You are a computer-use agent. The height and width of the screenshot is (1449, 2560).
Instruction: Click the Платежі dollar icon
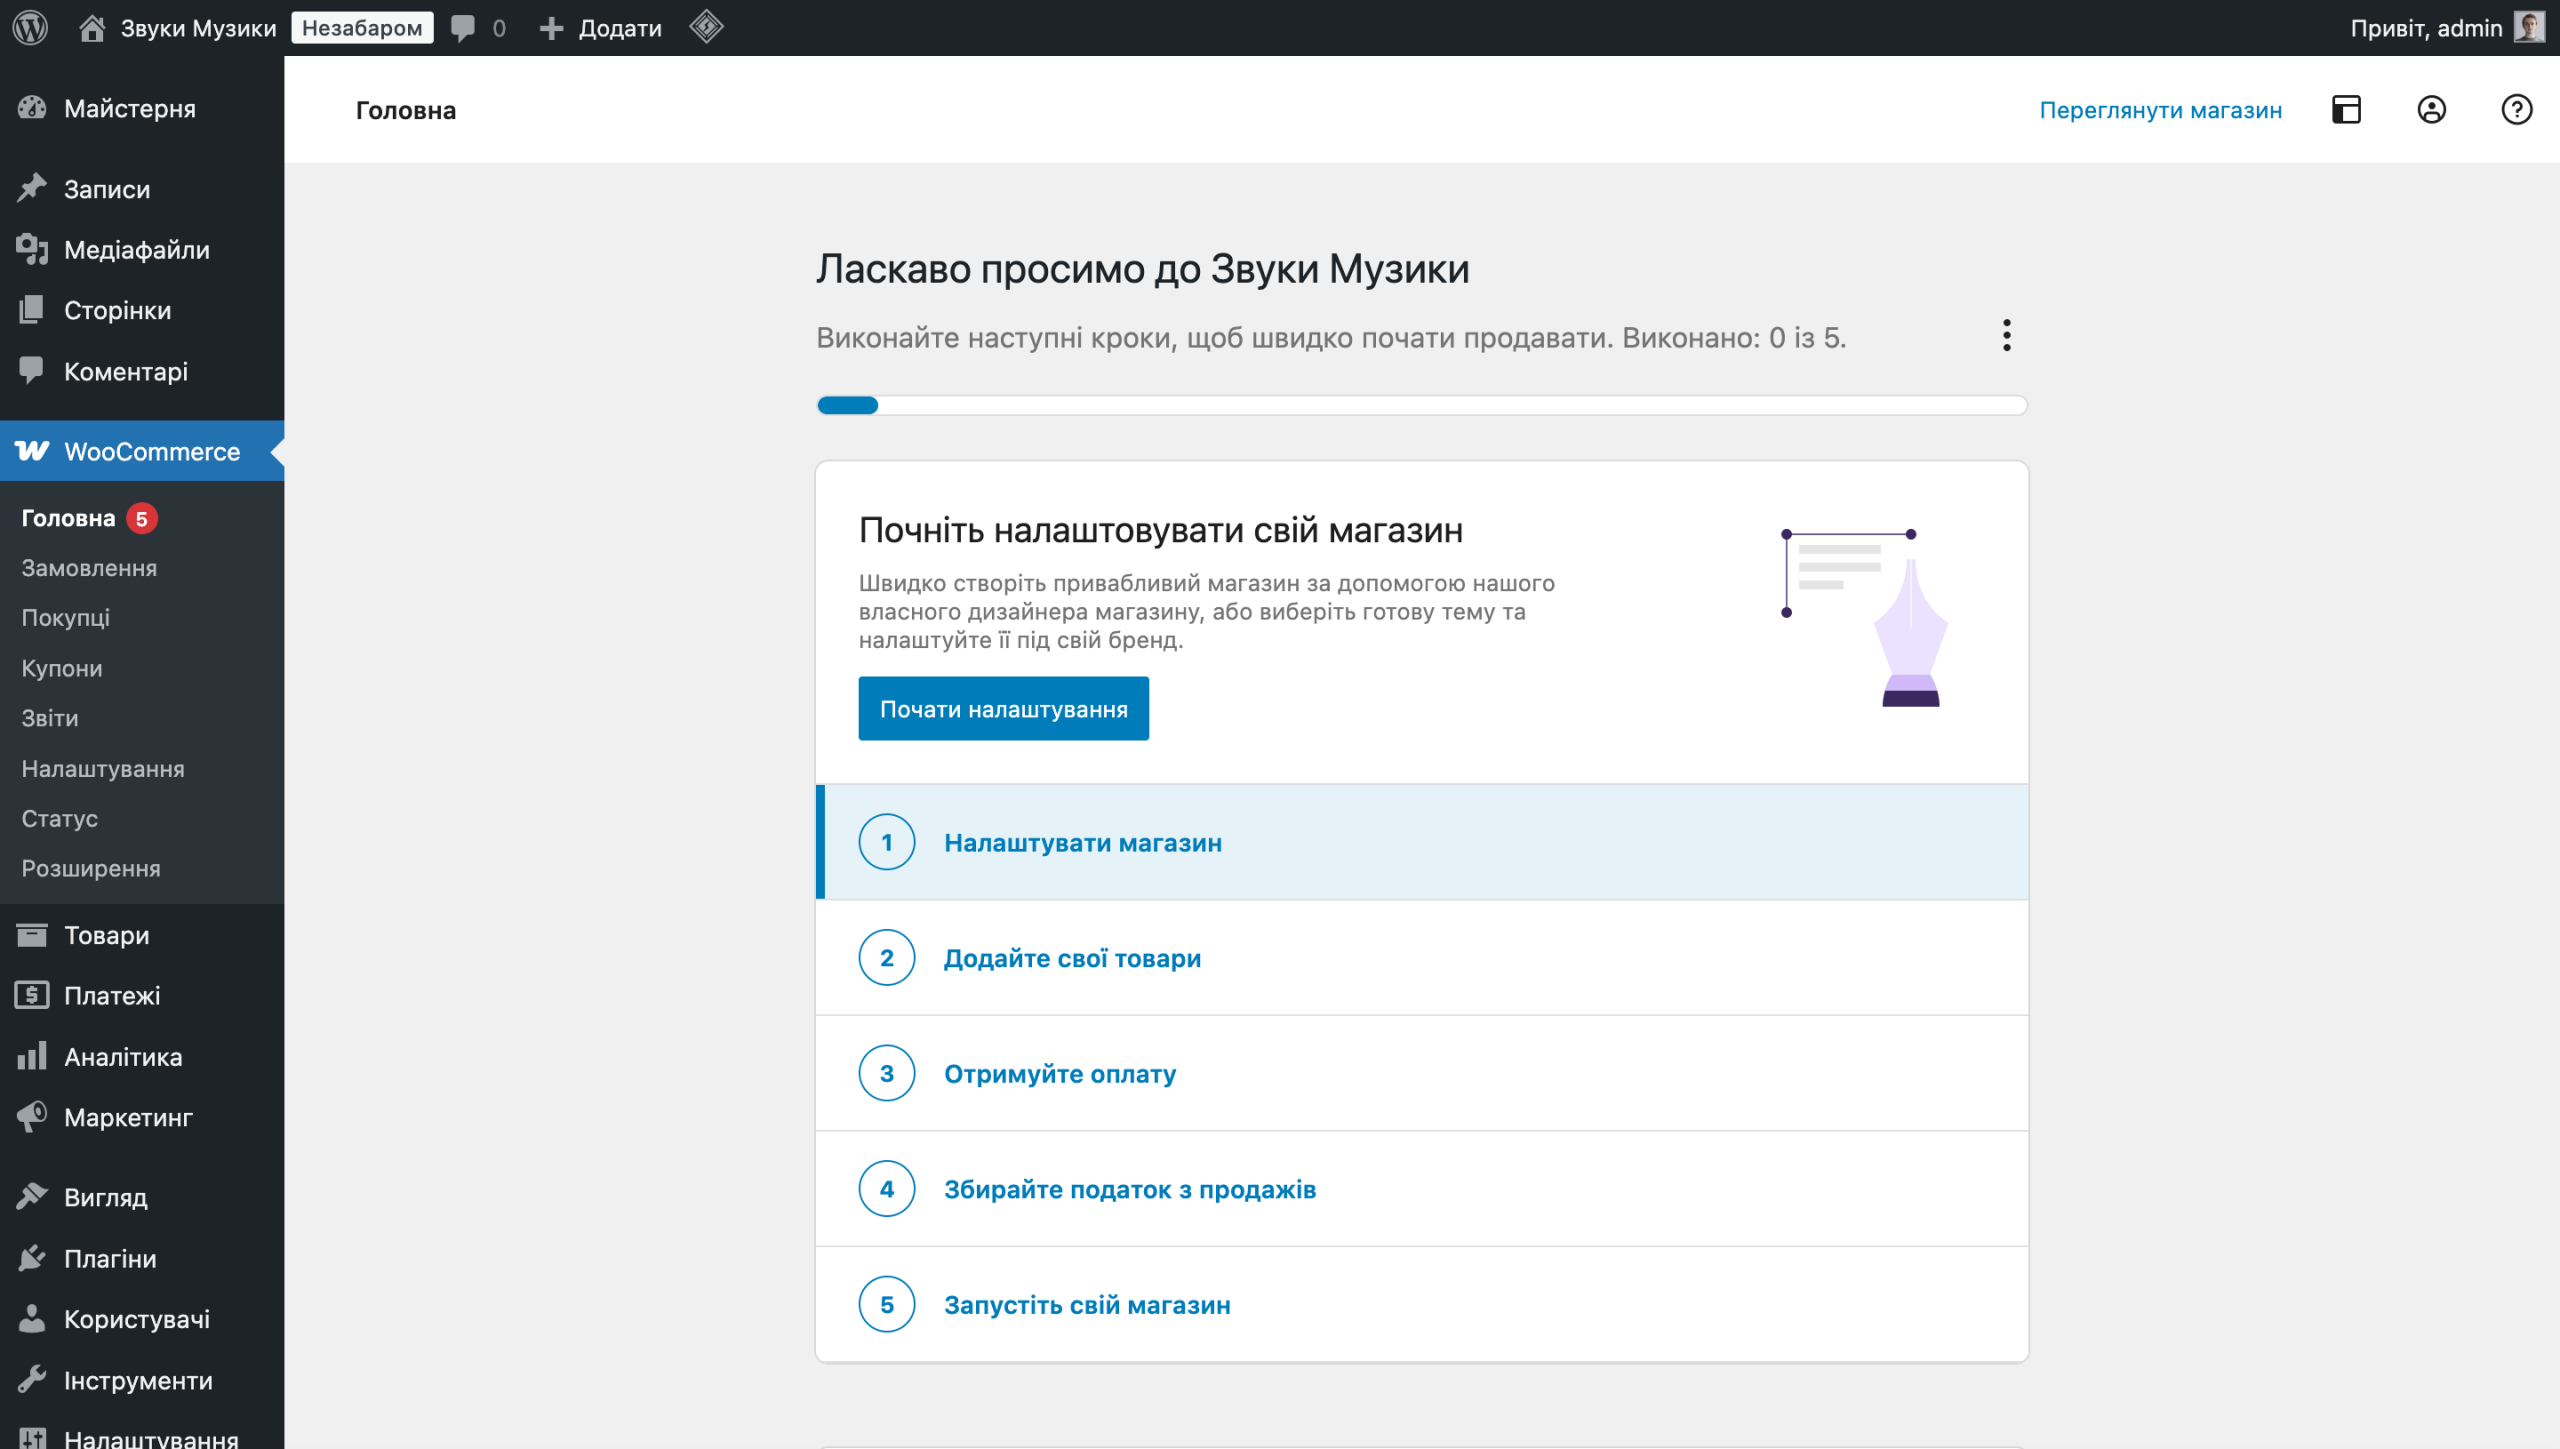pos(32,995)
